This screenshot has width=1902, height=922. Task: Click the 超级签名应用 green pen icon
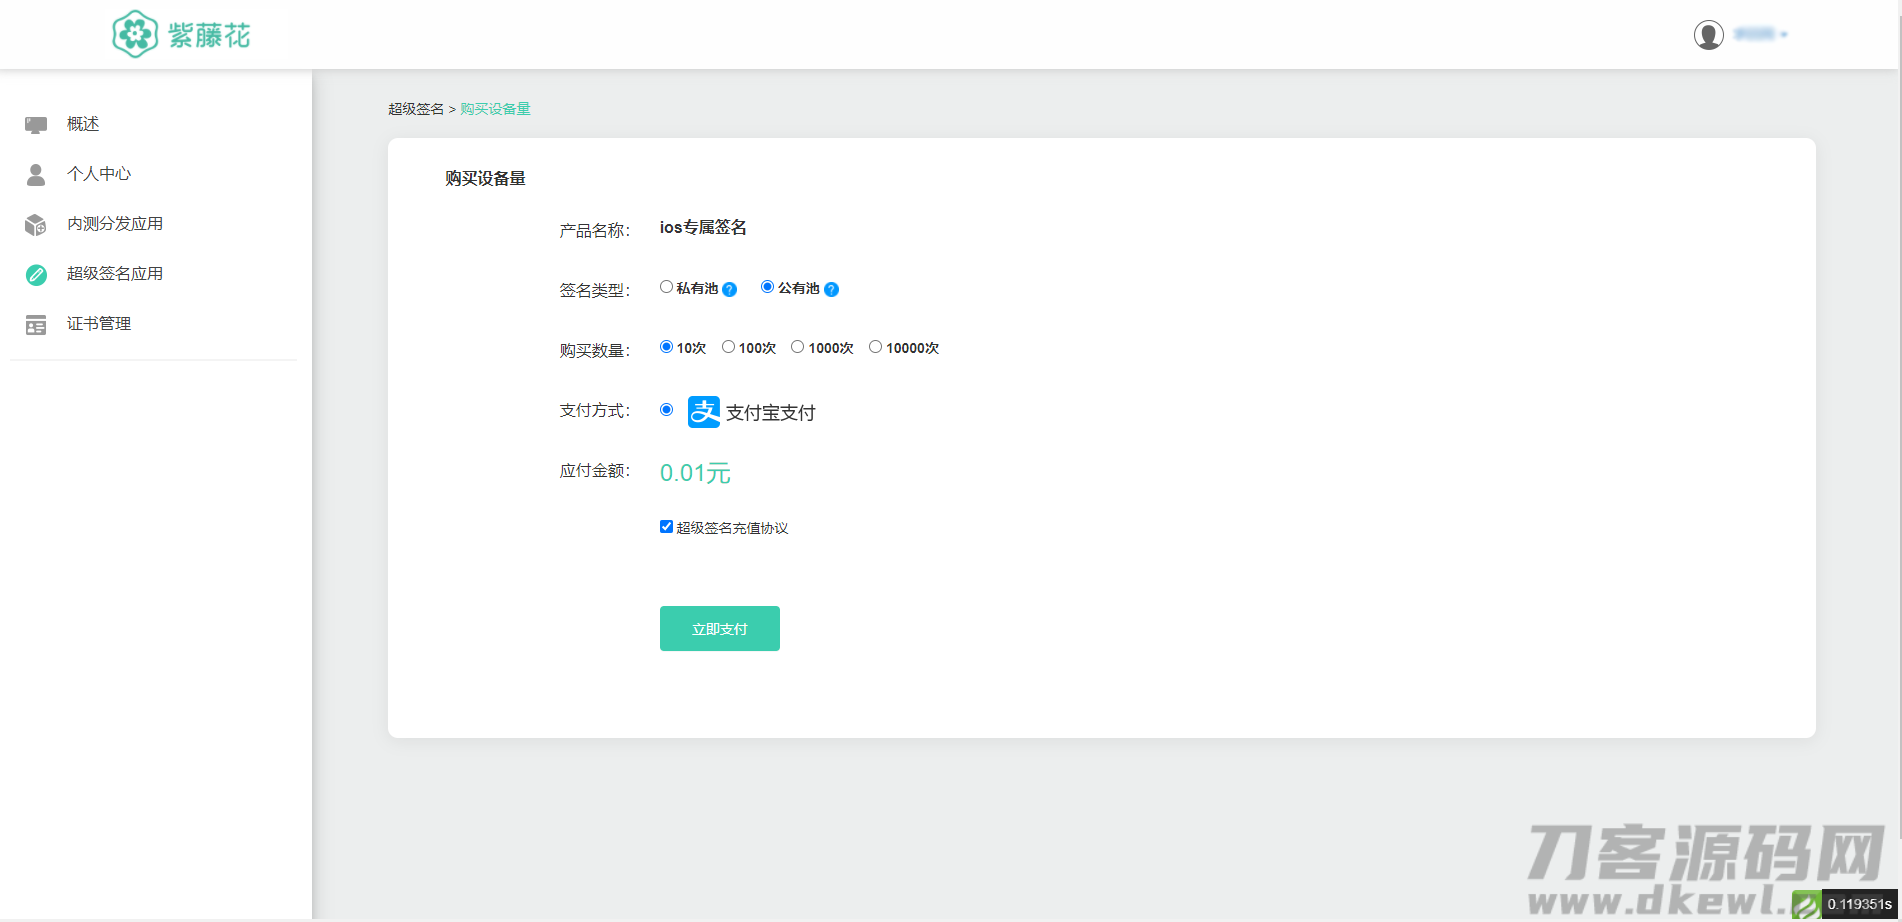coord(36,275)
